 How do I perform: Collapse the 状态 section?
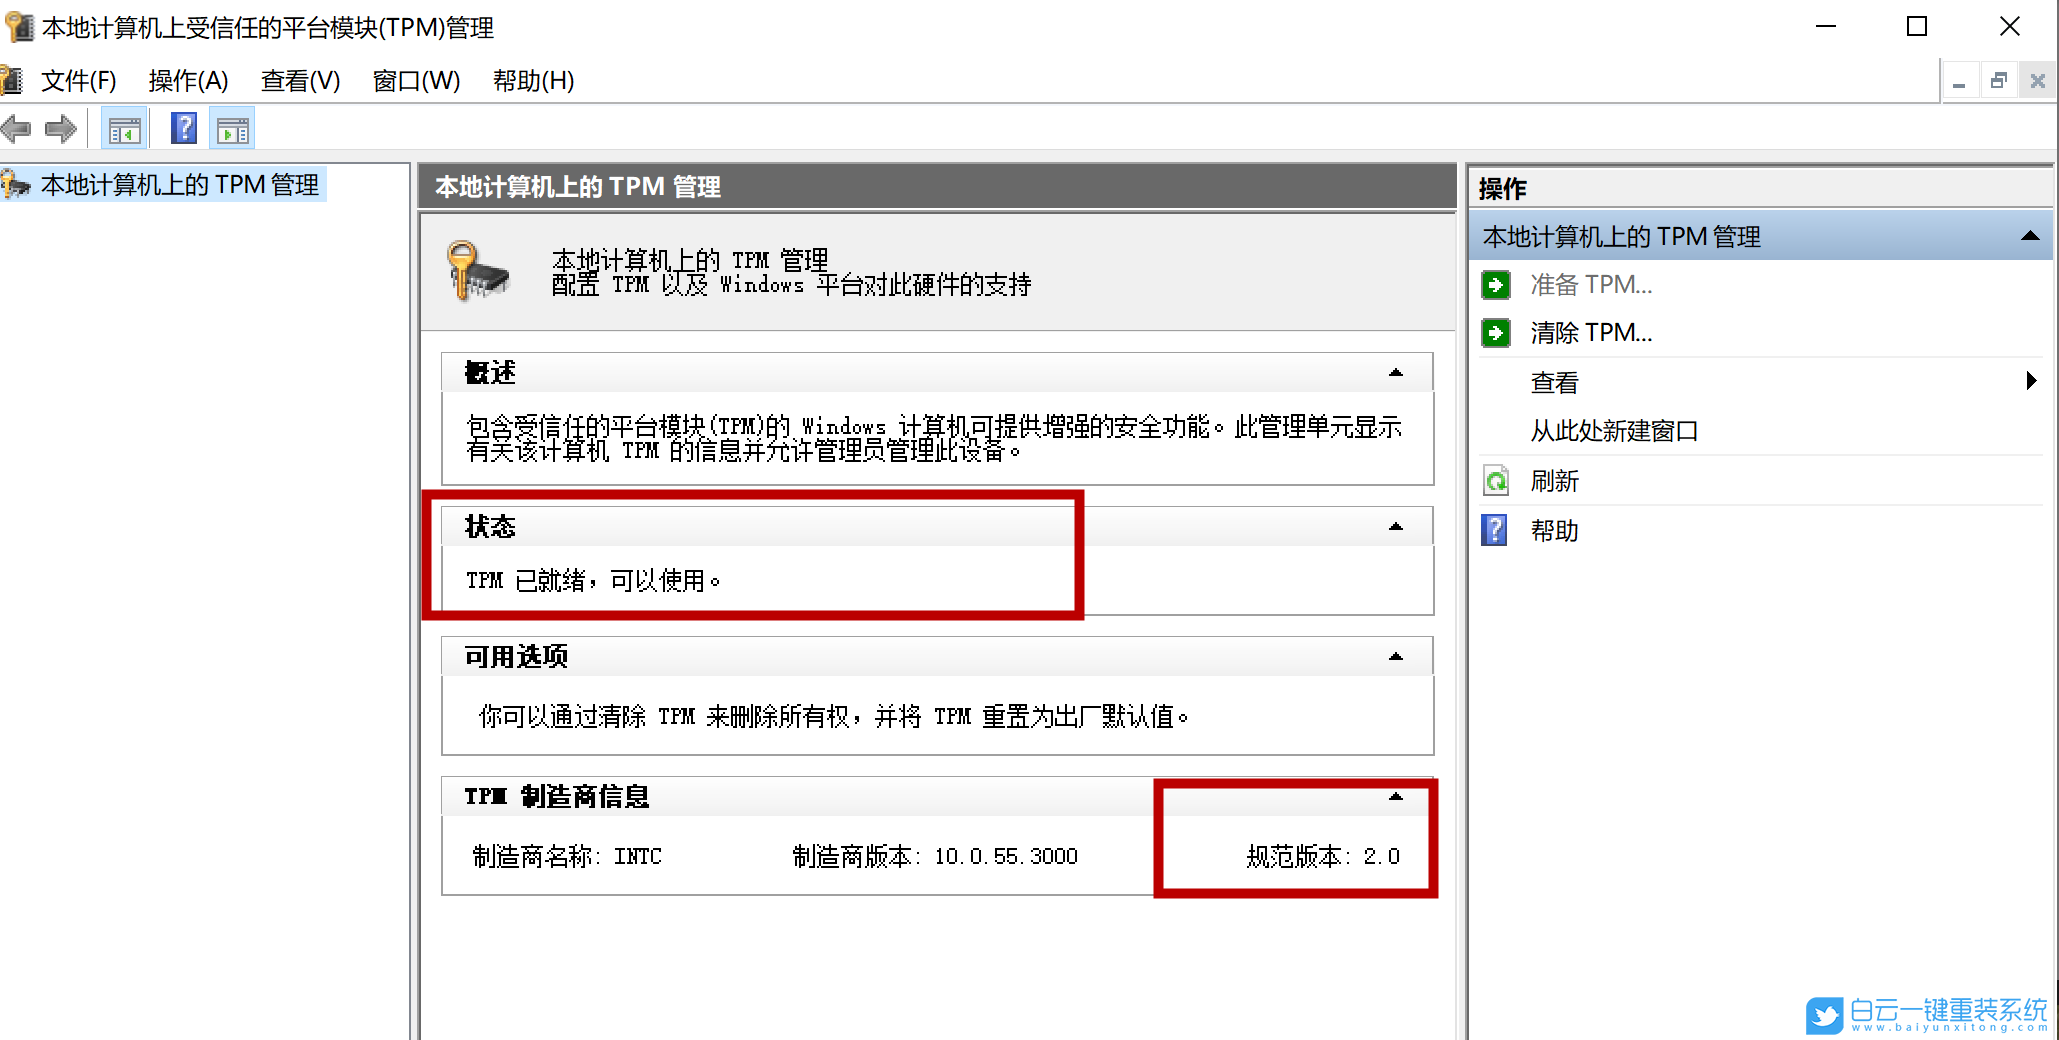(x=1394, y=525)
